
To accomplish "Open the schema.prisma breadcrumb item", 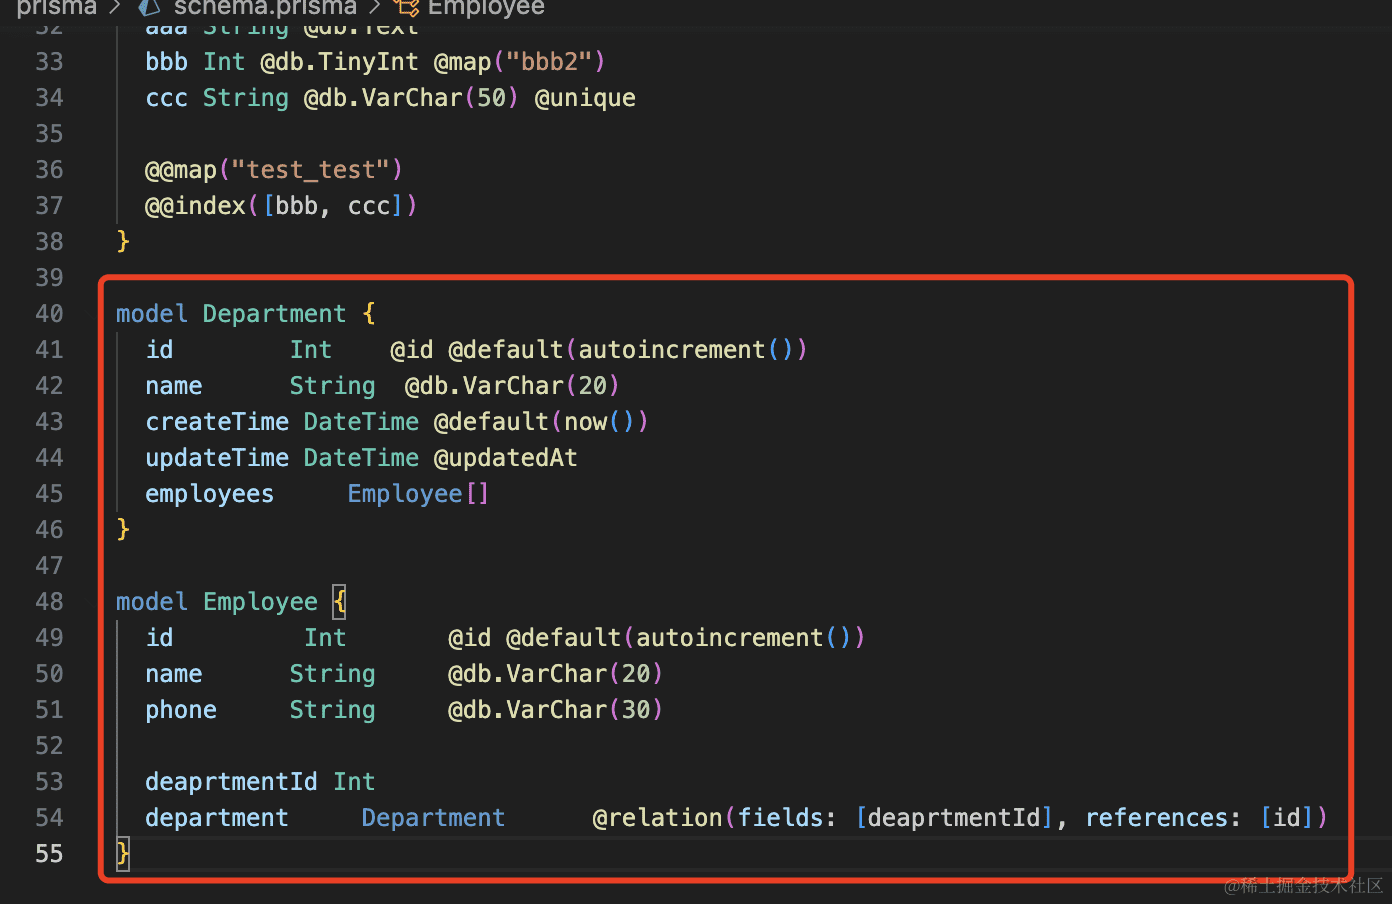I will pyautogui.click(x=265, y=7).
